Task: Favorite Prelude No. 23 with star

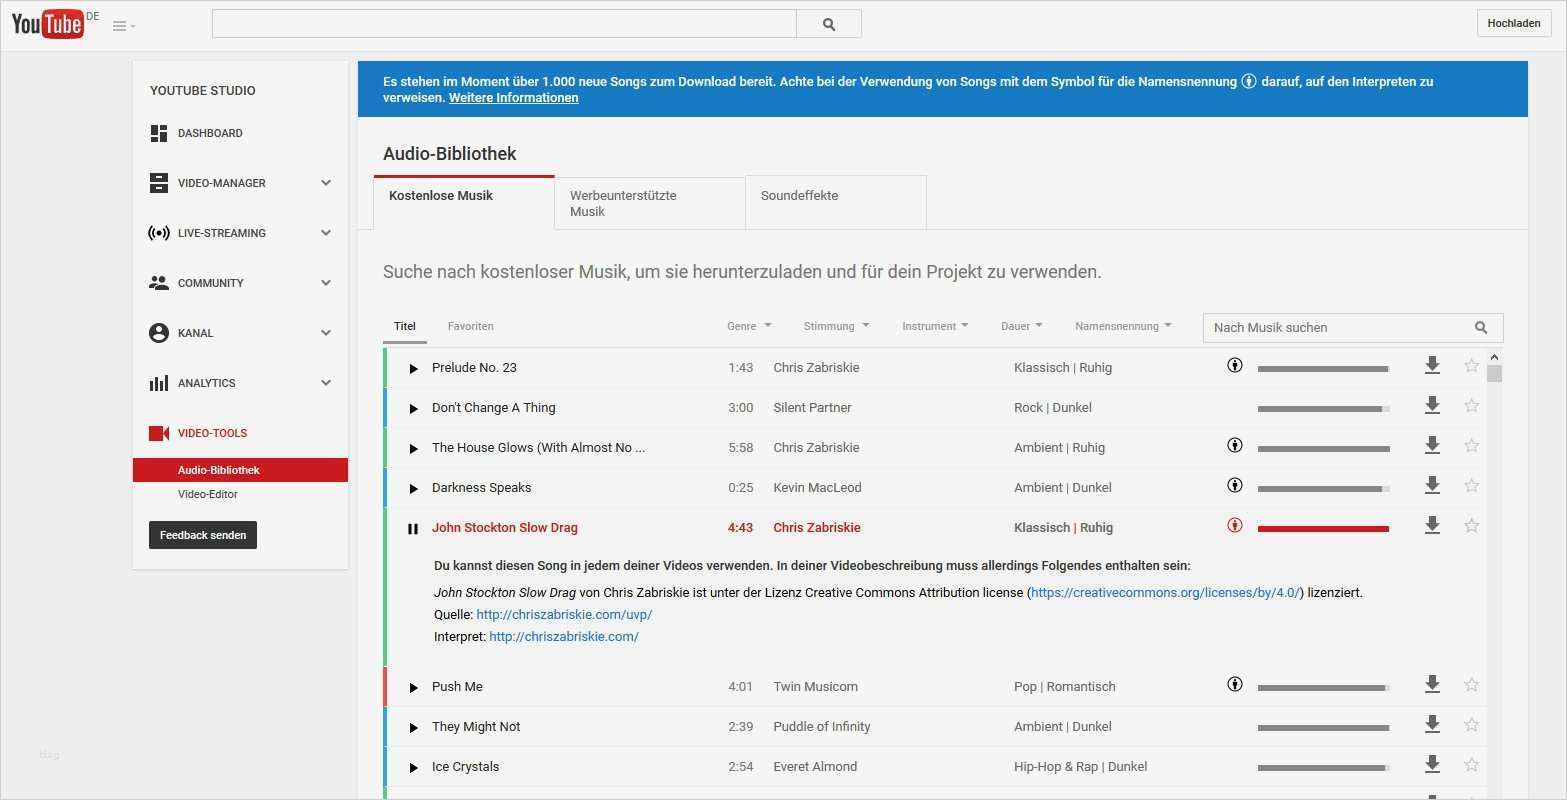Action: coord(1471,366)
